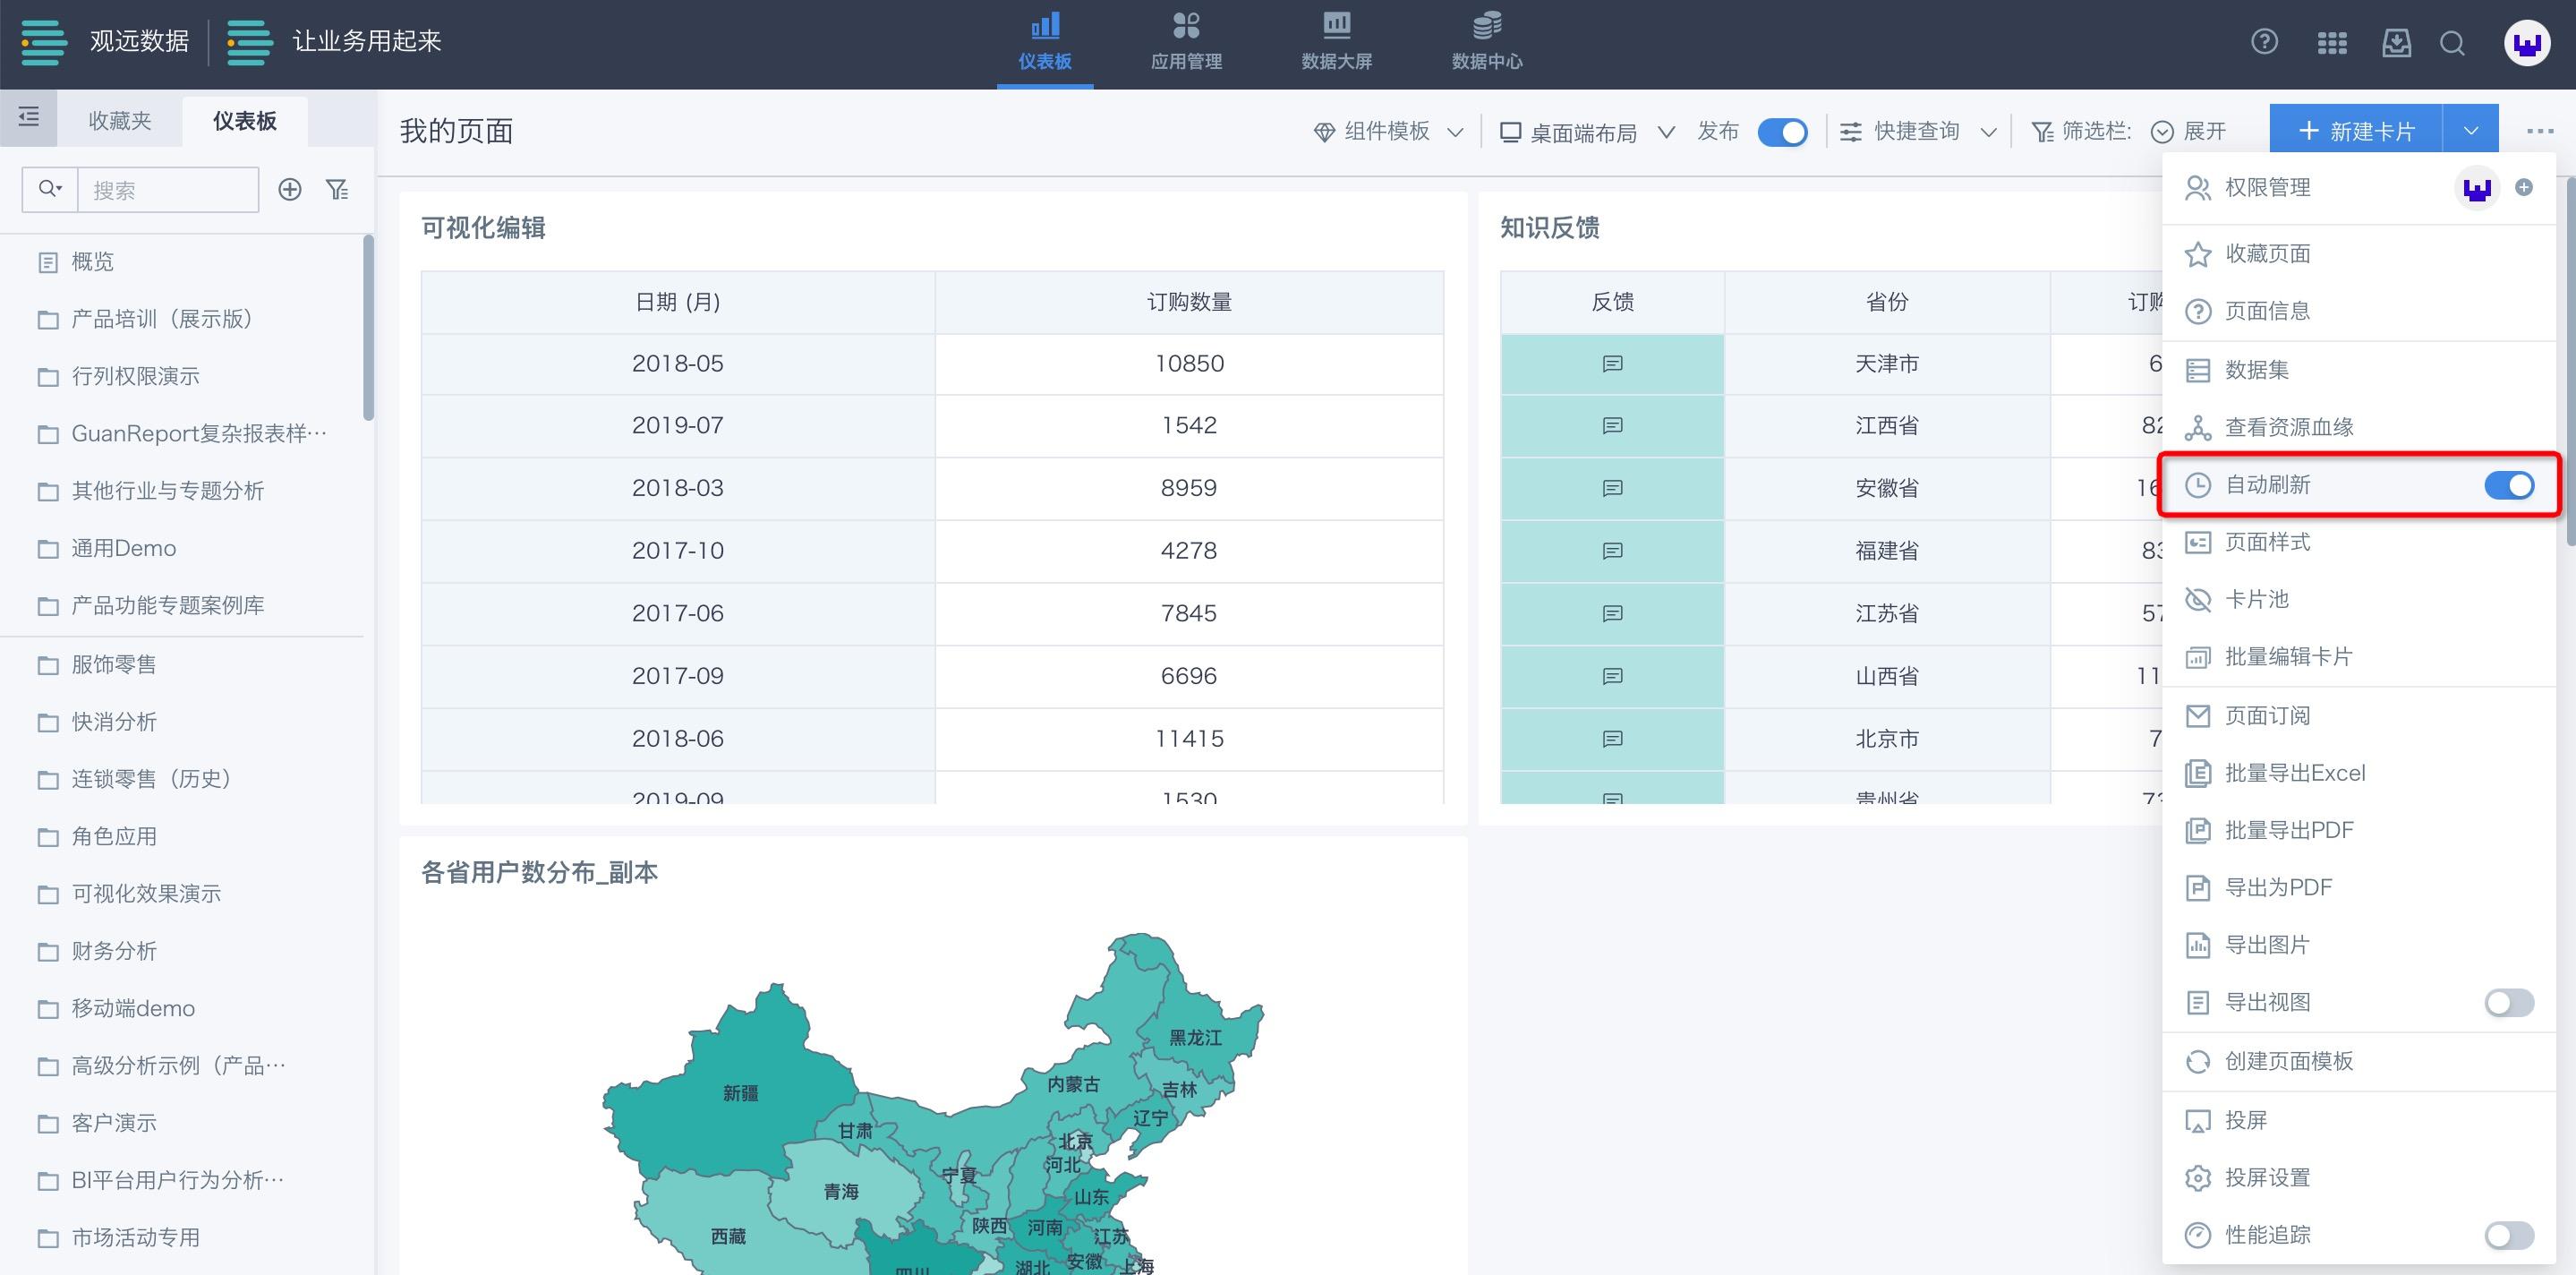
Task: Click the global search magnifier icon
Action: coord(2452,43)
